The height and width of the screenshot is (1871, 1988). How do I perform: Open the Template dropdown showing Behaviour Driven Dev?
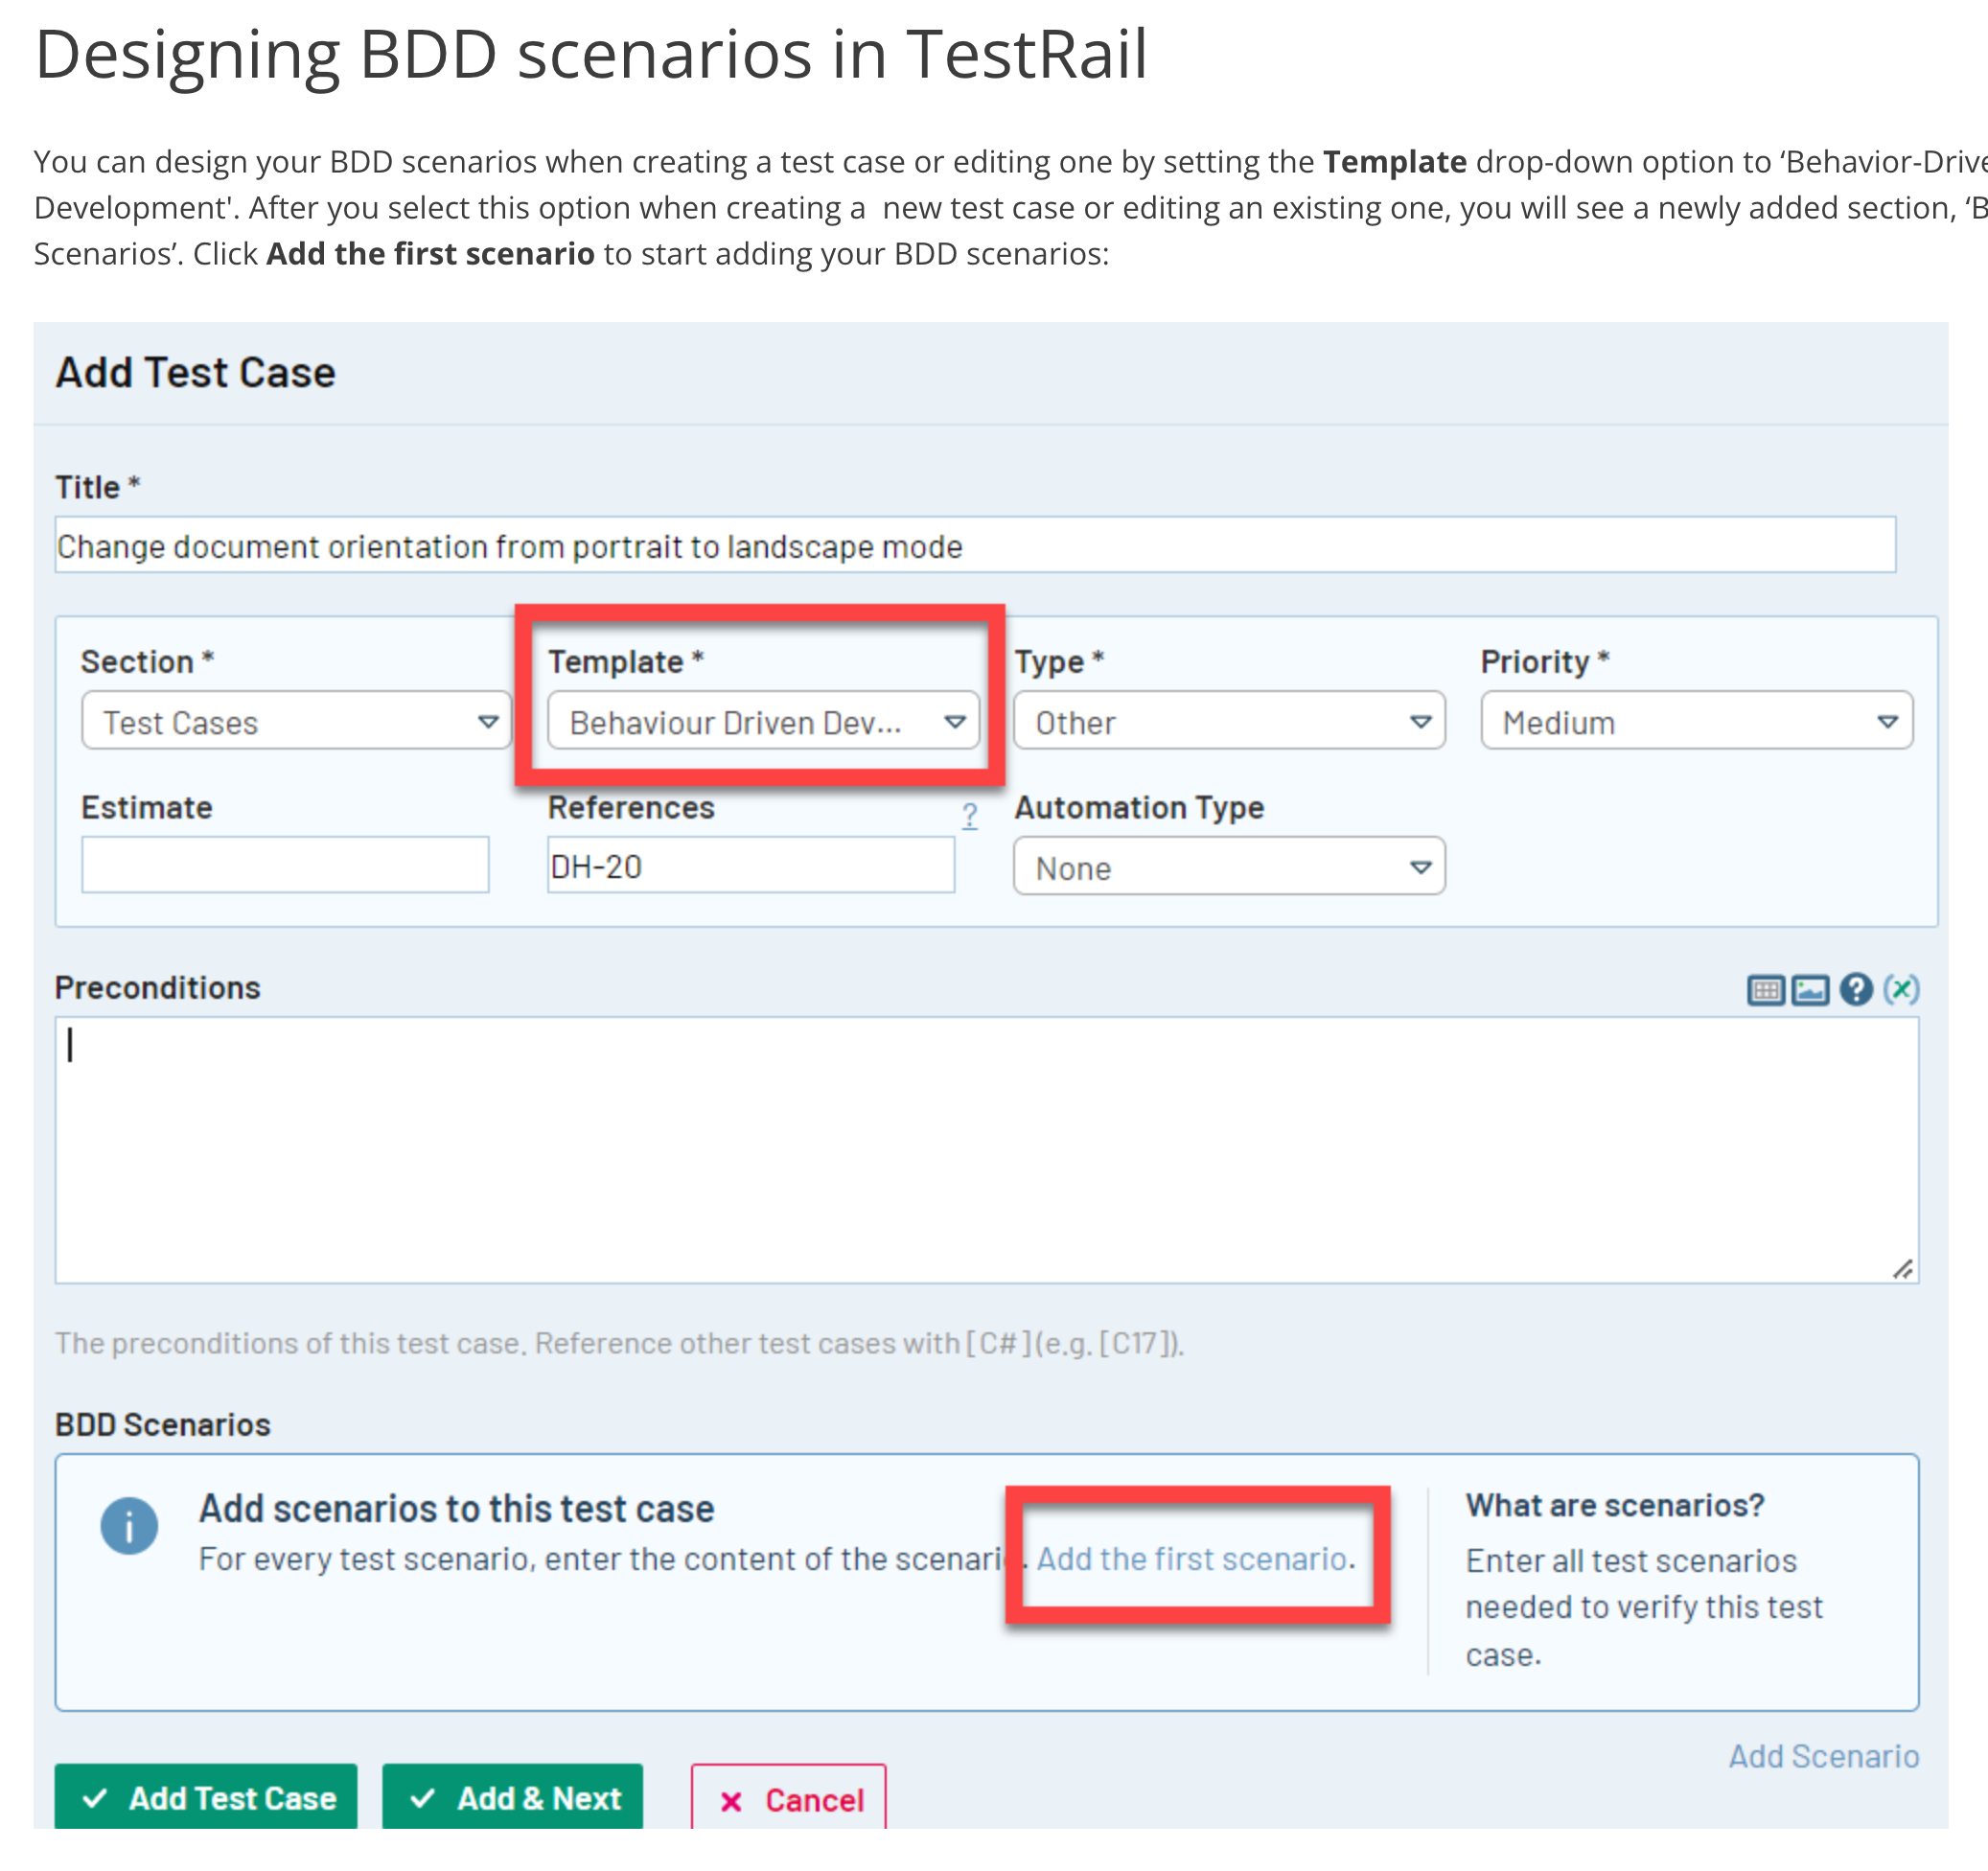[x=763, y=720]
